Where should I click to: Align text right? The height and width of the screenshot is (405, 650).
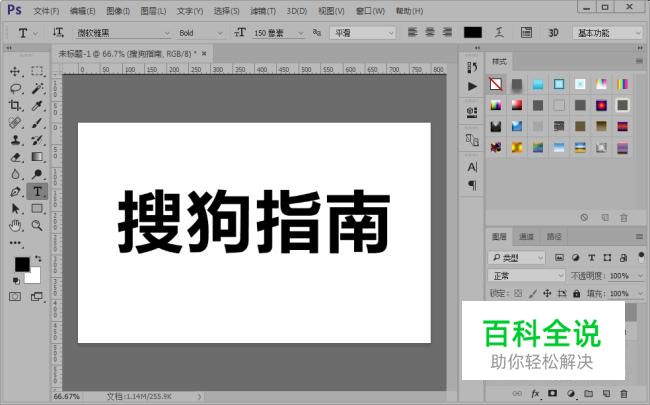pyautogui.click(x=447, y=32)
